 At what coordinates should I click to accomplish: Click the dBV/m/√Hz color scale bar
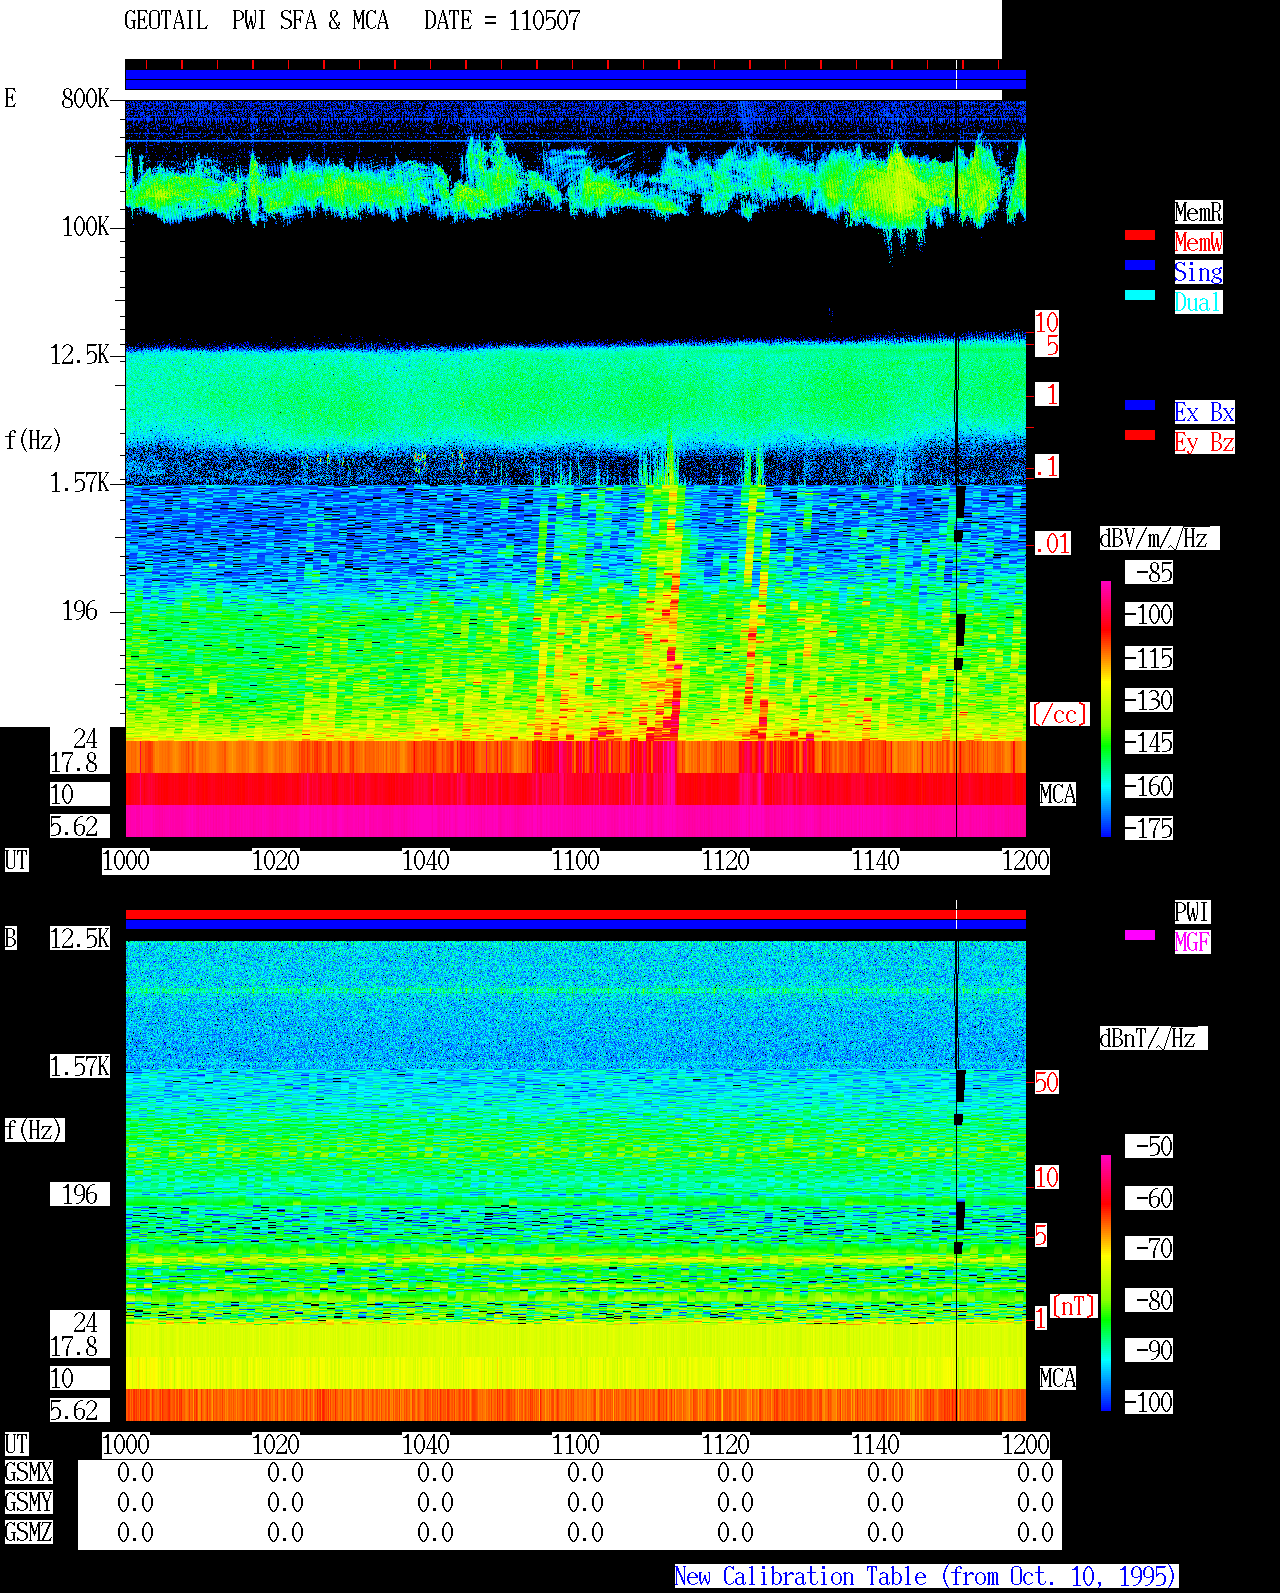1106,708
